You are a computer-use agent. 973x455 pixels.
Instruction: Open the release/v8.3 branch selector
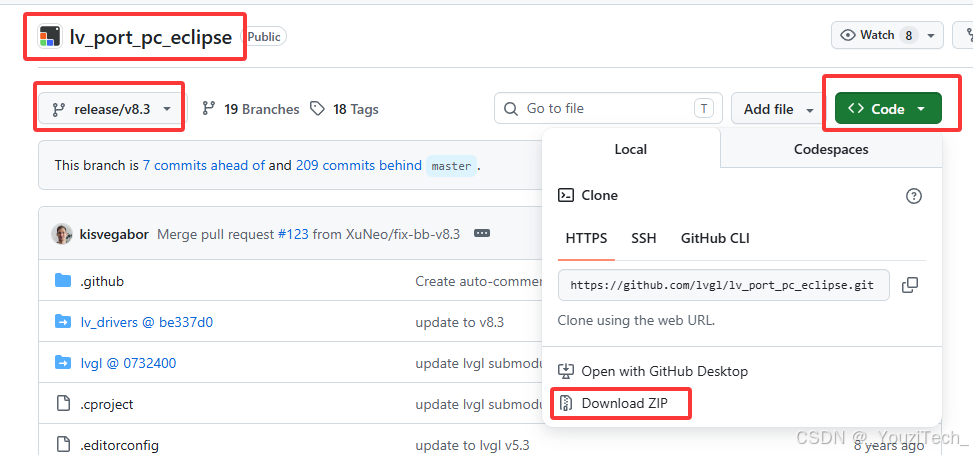[112, 109]
